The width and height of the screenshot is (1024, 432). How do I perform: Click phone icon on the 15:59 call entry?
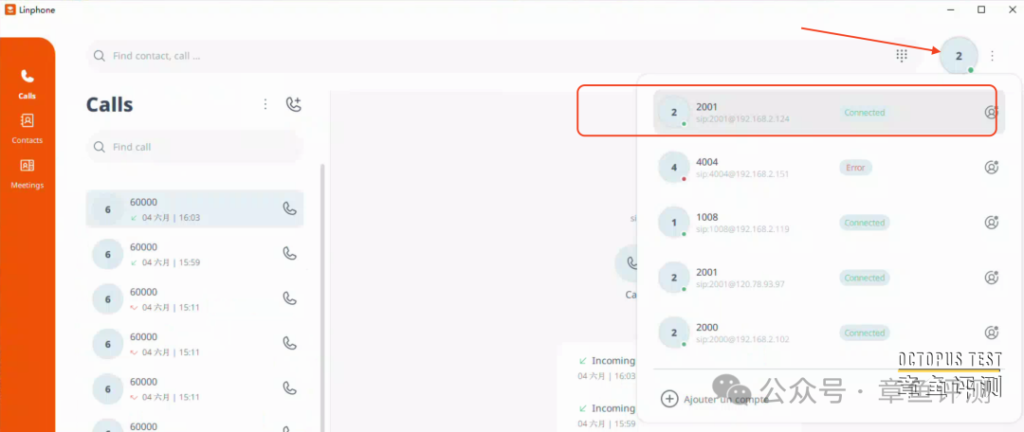tap(289, 254)
